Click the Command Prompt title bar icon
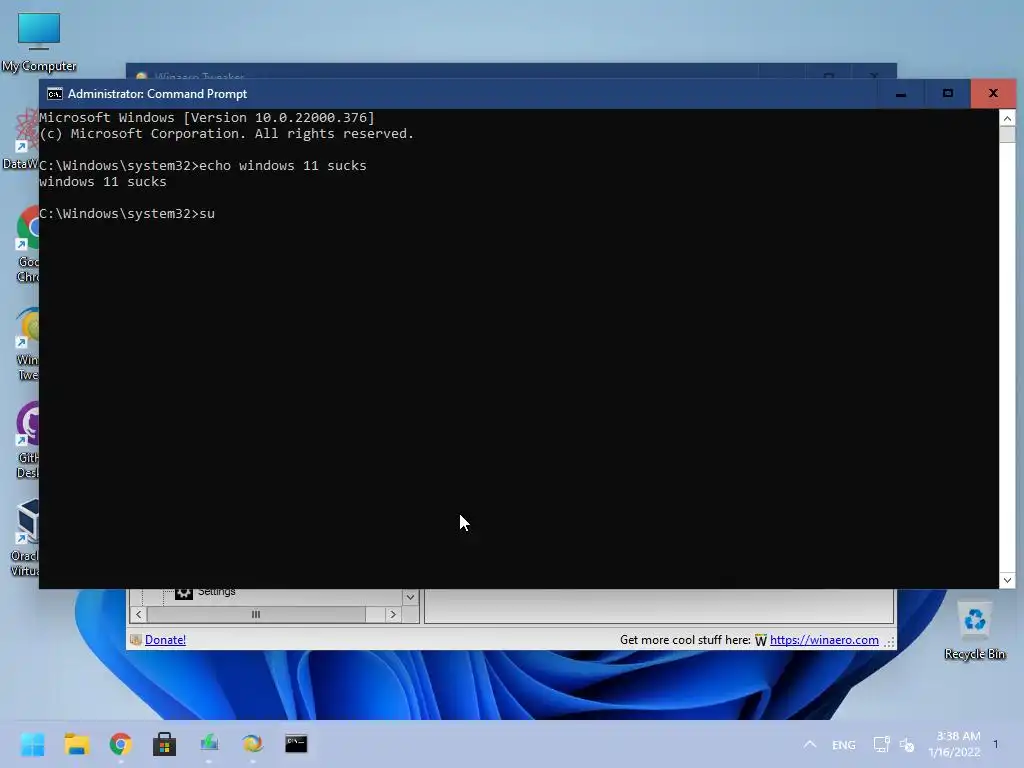1024x768 pixels. 55,94
